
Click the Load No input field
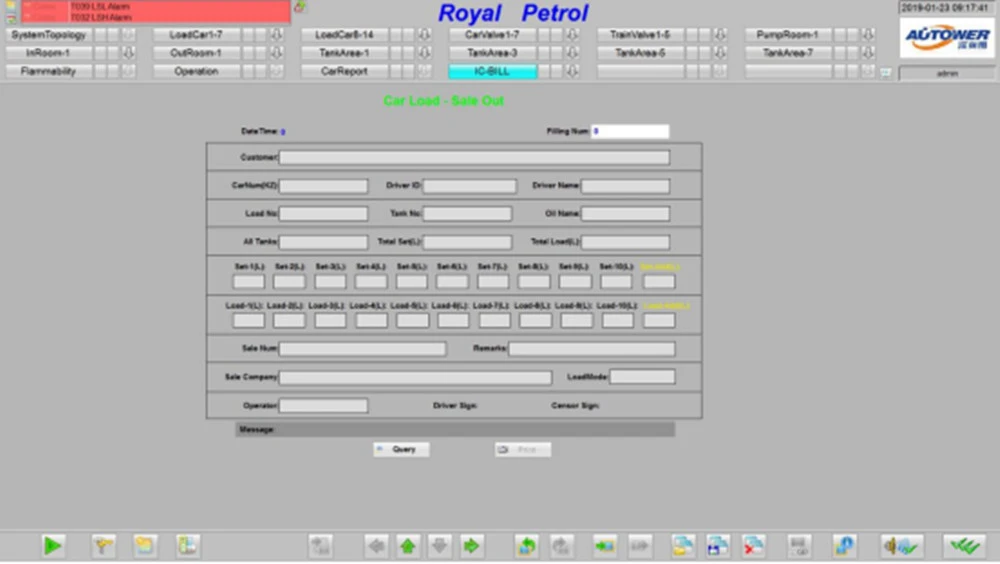[323, 214]
